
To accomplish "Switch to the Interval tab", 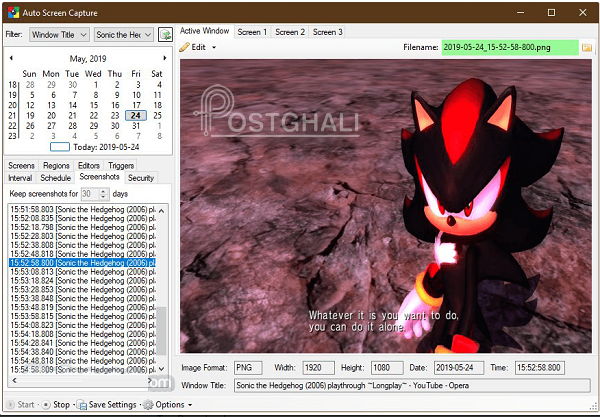I will (x=20, y=178).
